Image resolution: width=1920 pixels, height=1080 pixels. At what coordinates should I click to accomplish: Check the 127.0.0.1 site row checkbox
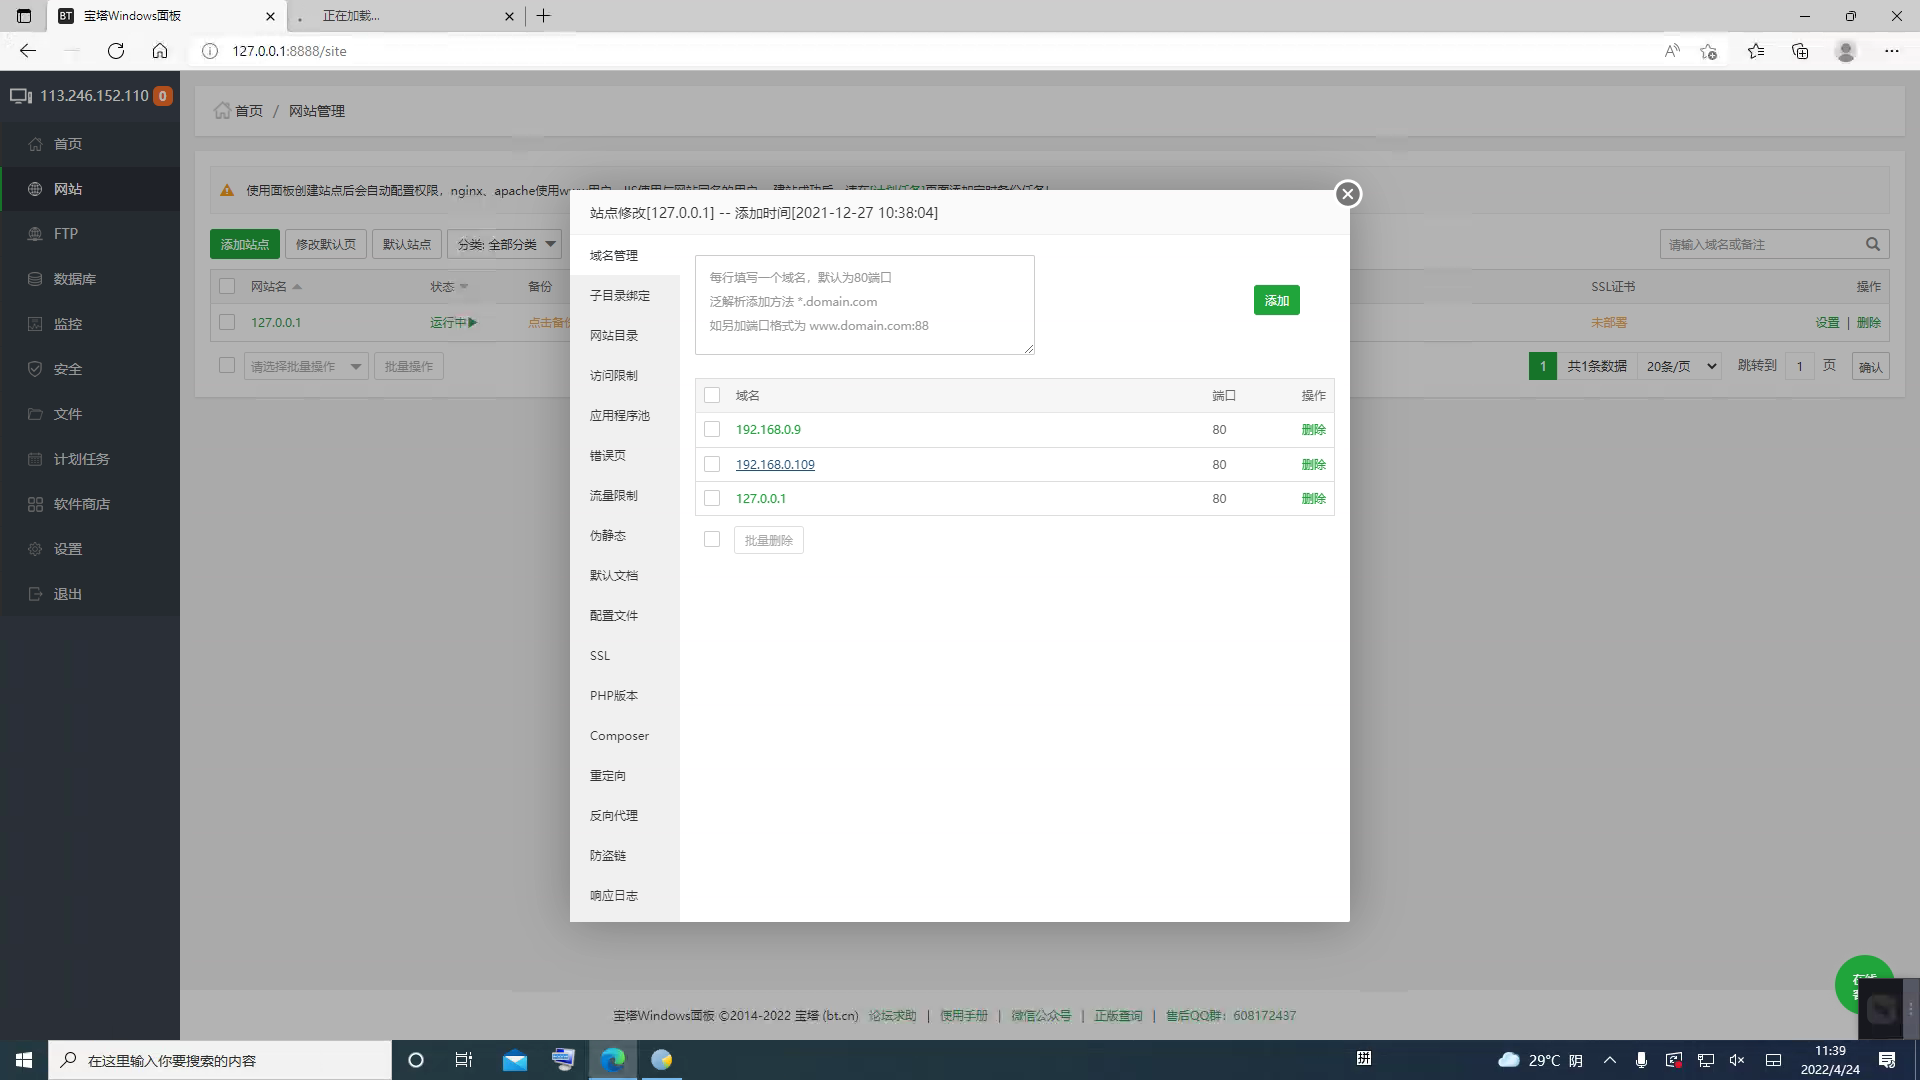[227, 322]
